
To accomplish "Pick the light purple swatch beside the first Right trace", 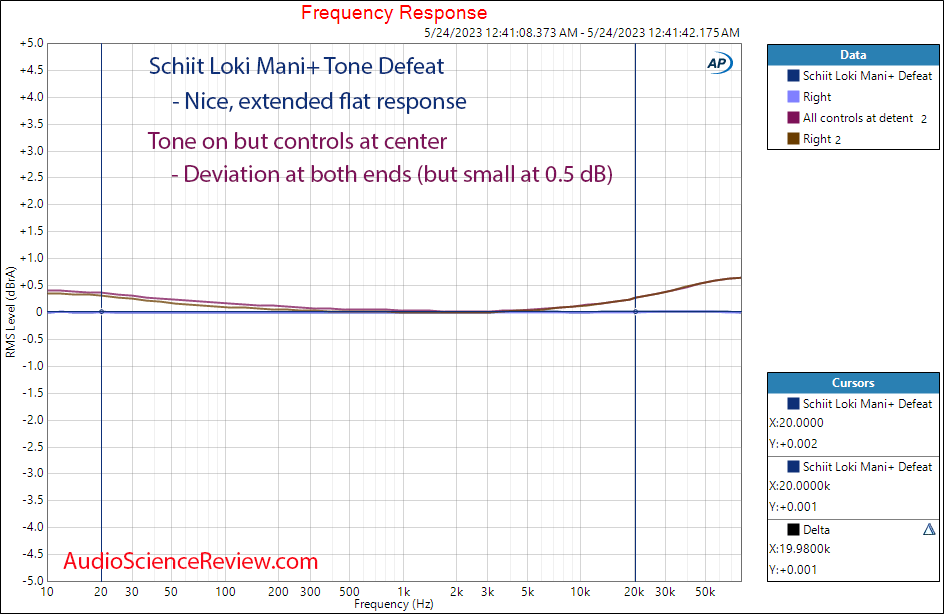I will (793, 97).
